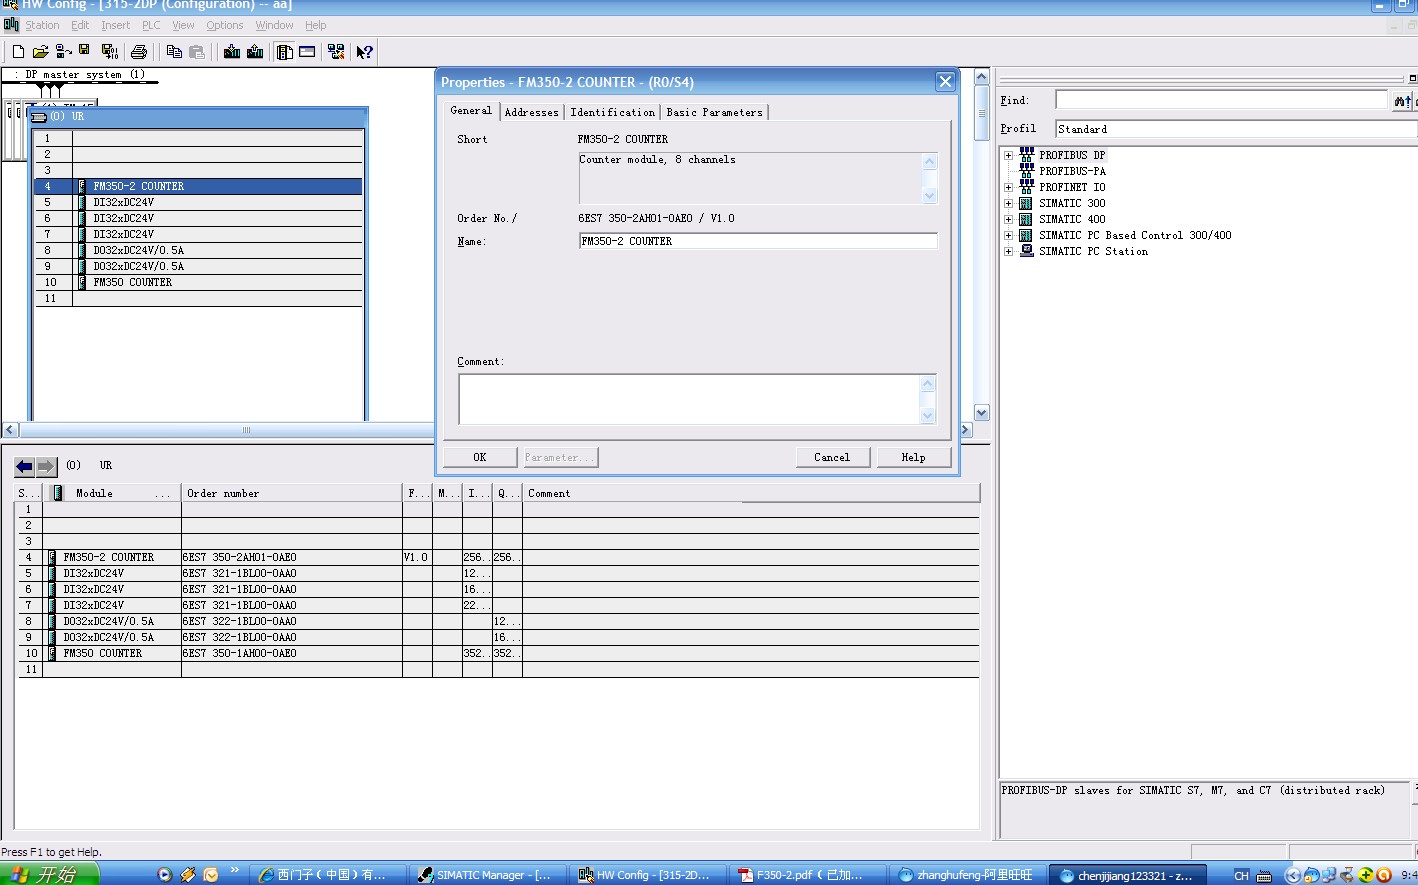The image size is (1418, 885).
Task: Click the rack view vertical scroll-down arrow
Action: click(981, 413)
